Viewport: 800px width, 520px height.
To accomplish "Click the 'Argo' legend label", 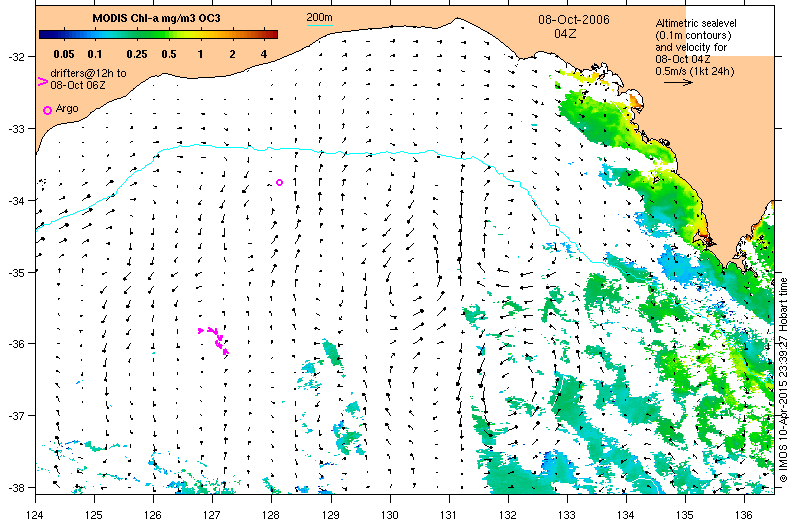I will pyautogui.click(x=67, y=108).
